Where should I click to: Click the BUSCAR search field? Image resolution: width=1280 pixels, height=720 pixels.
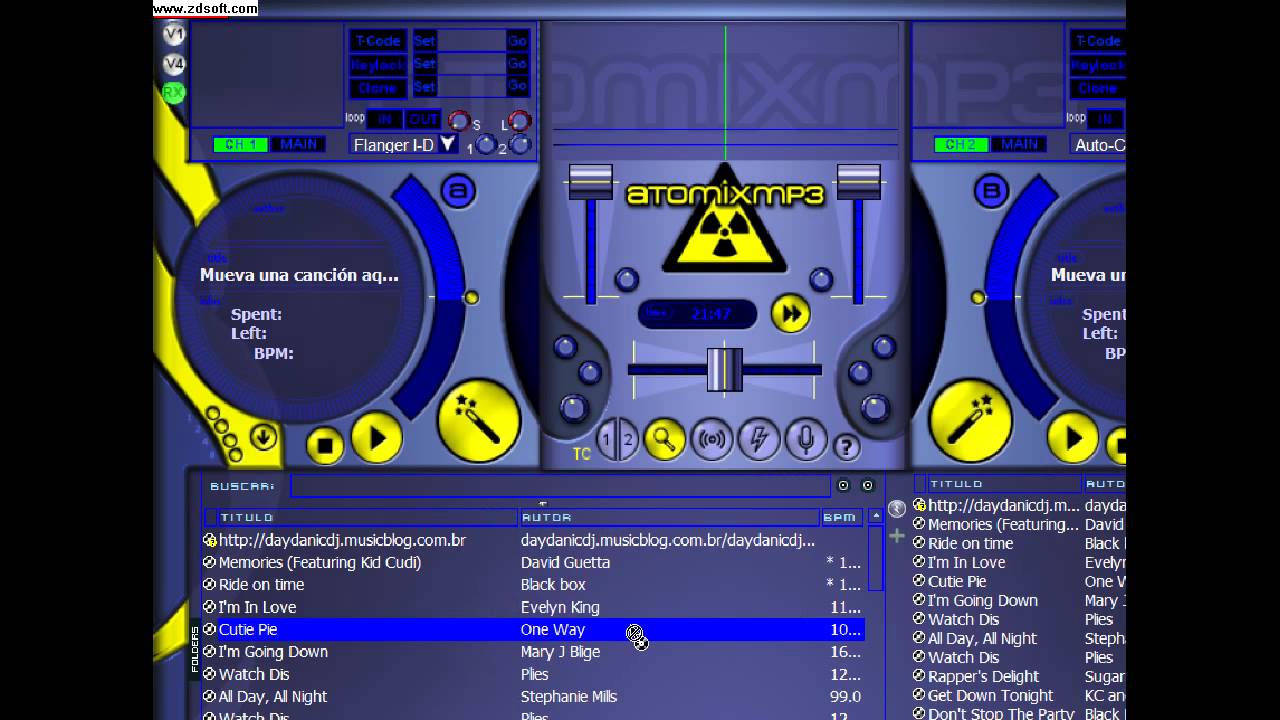[x=560, y=486]
